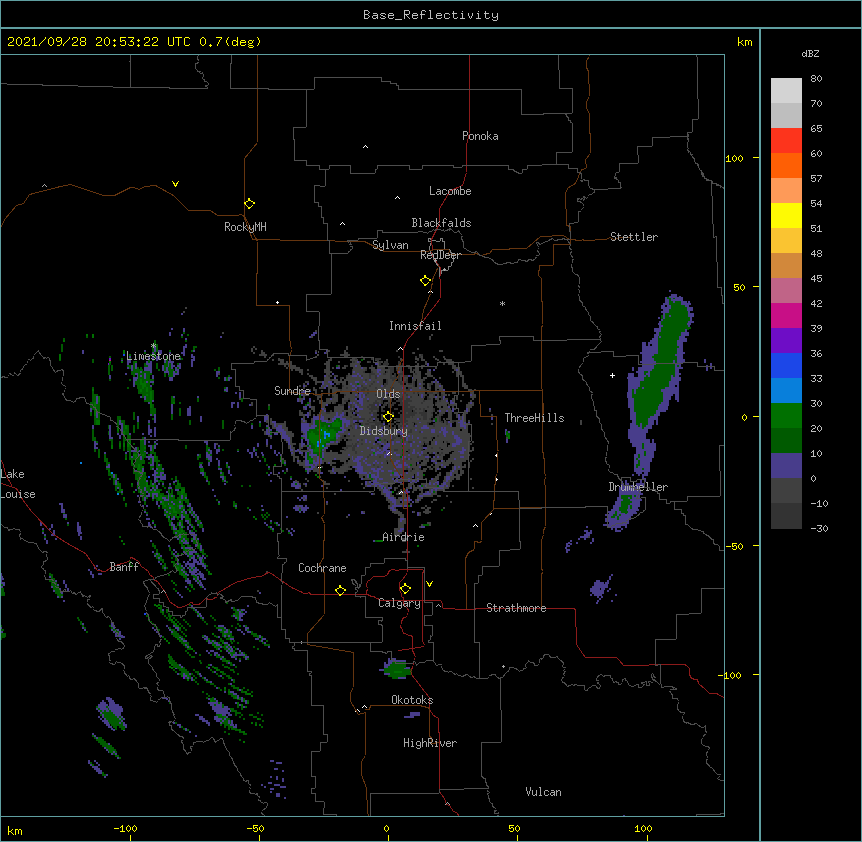Click the Cochrane label
Image resolution: width=862 pixels, height=842 pixels.
[322, 568]
